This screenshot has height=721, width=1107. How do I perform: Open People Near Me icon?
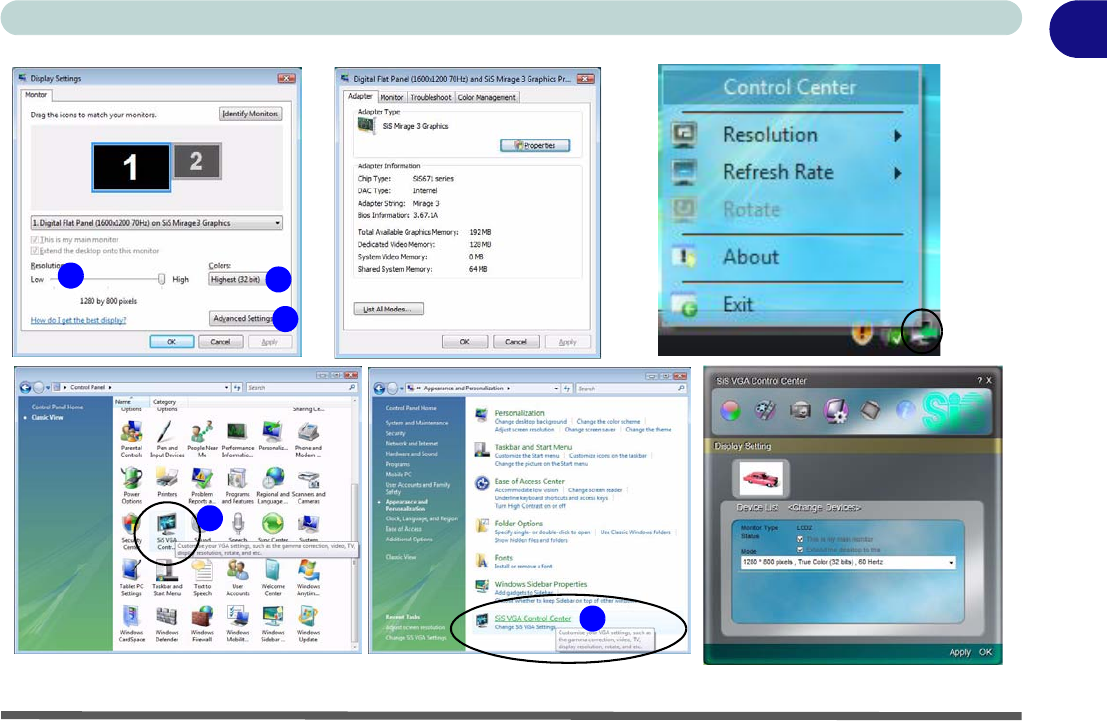202,439
